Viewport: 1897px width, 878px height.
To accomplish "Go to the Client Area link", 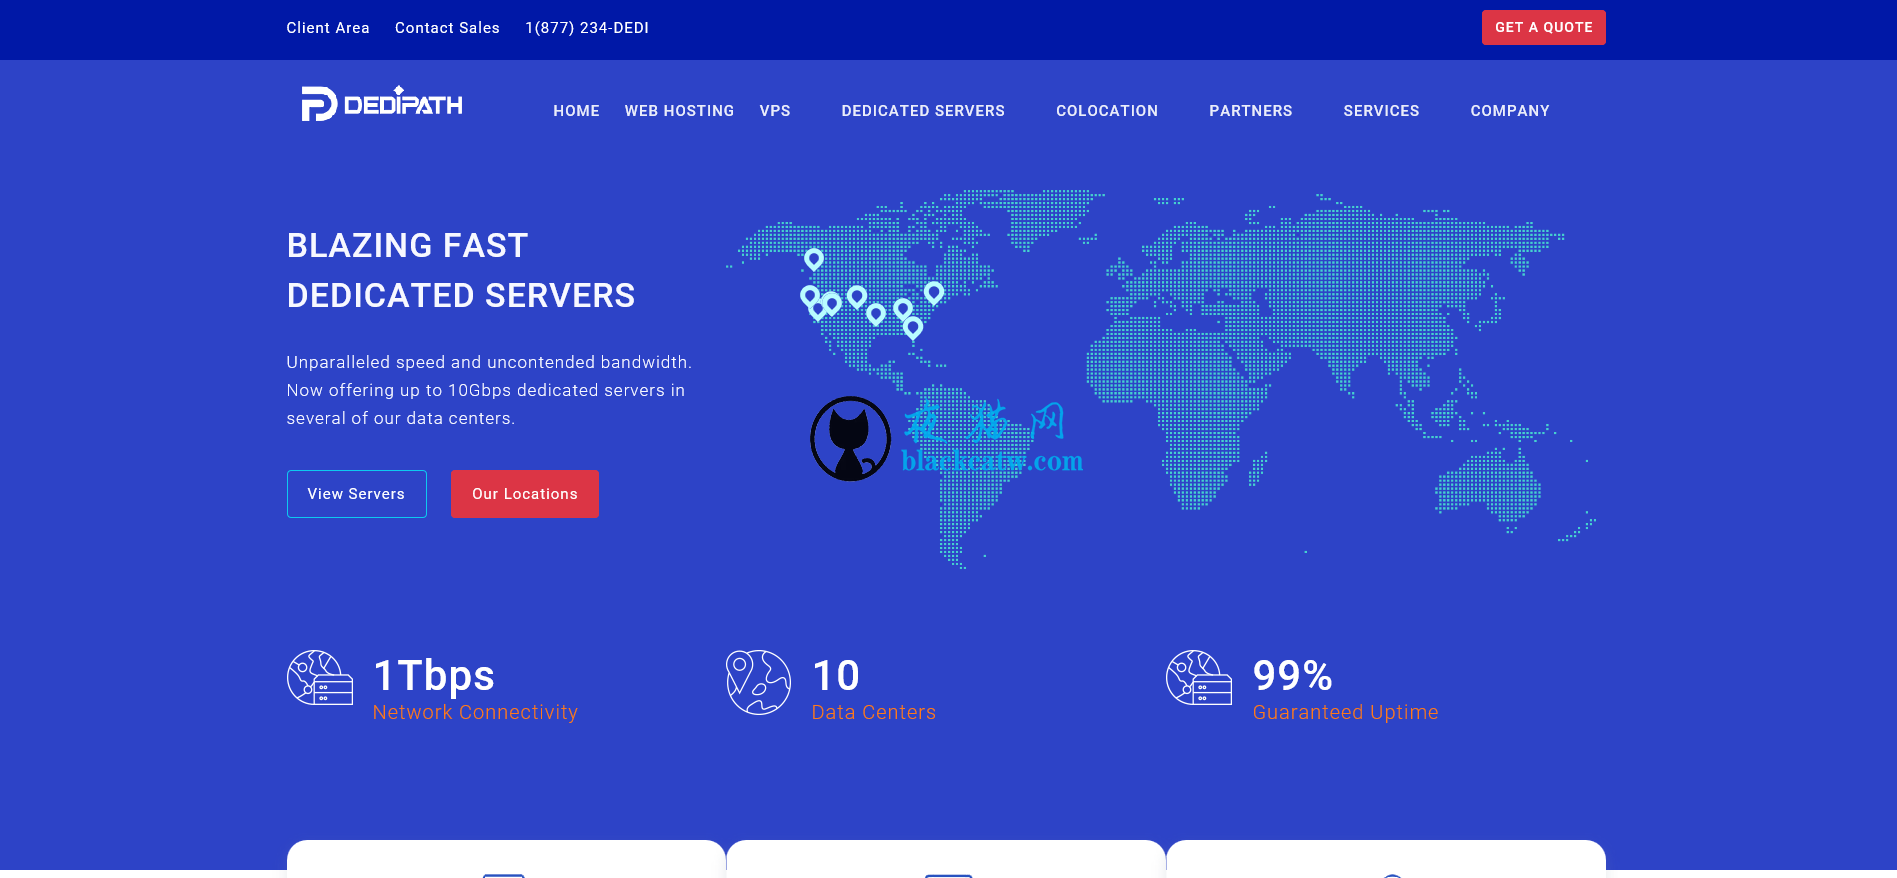I will tap(328, 28).
